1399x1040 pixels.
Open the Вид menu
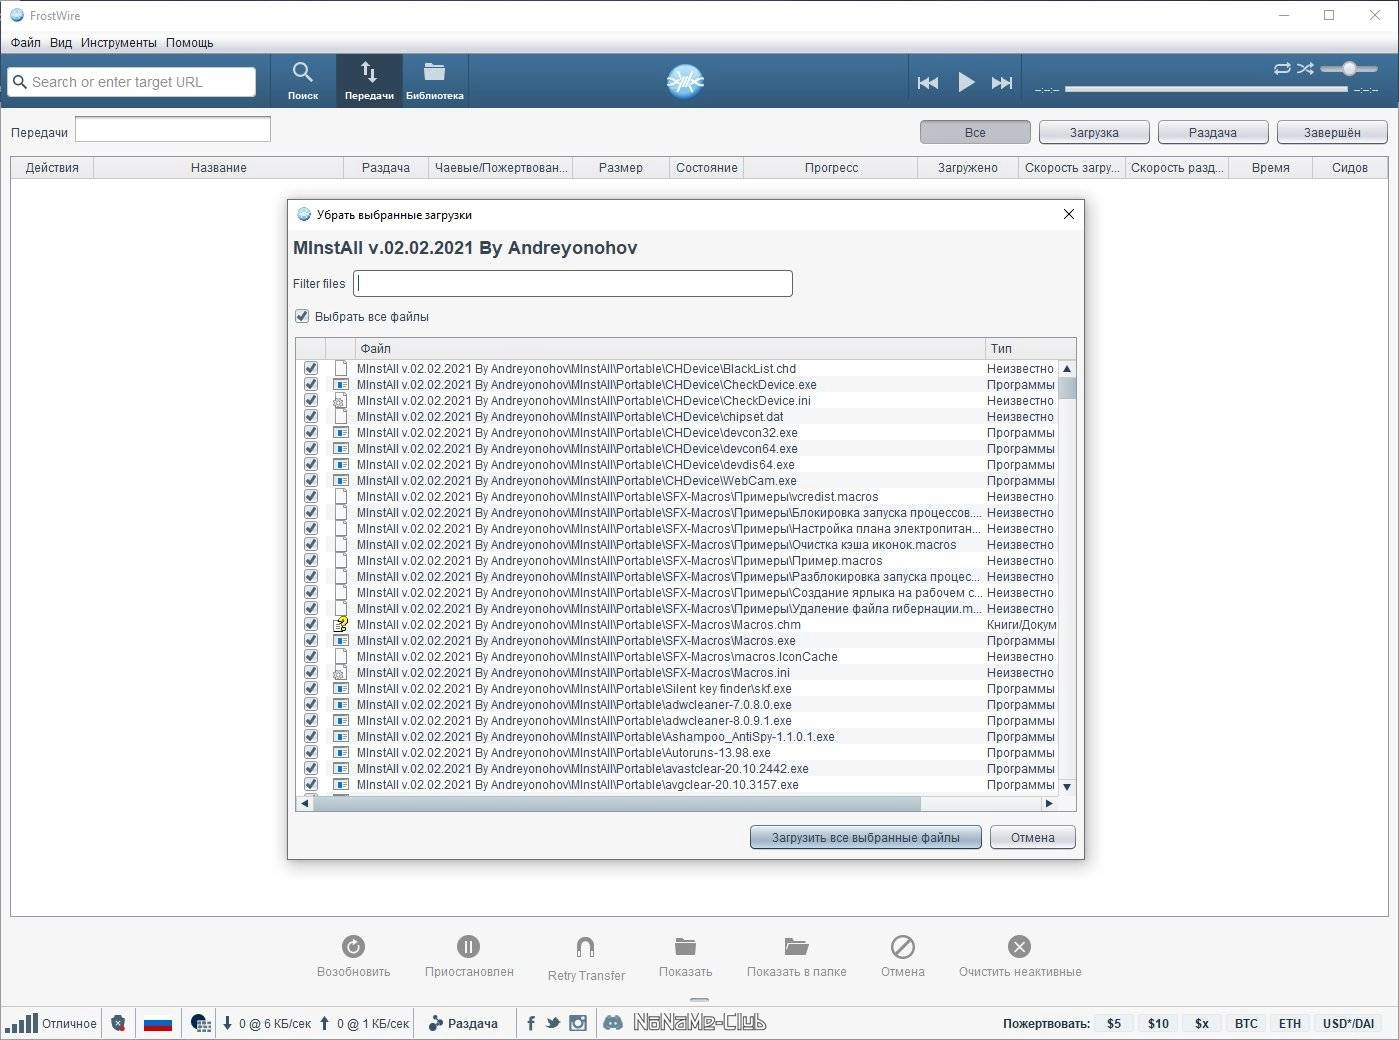(x=61, y=42)
